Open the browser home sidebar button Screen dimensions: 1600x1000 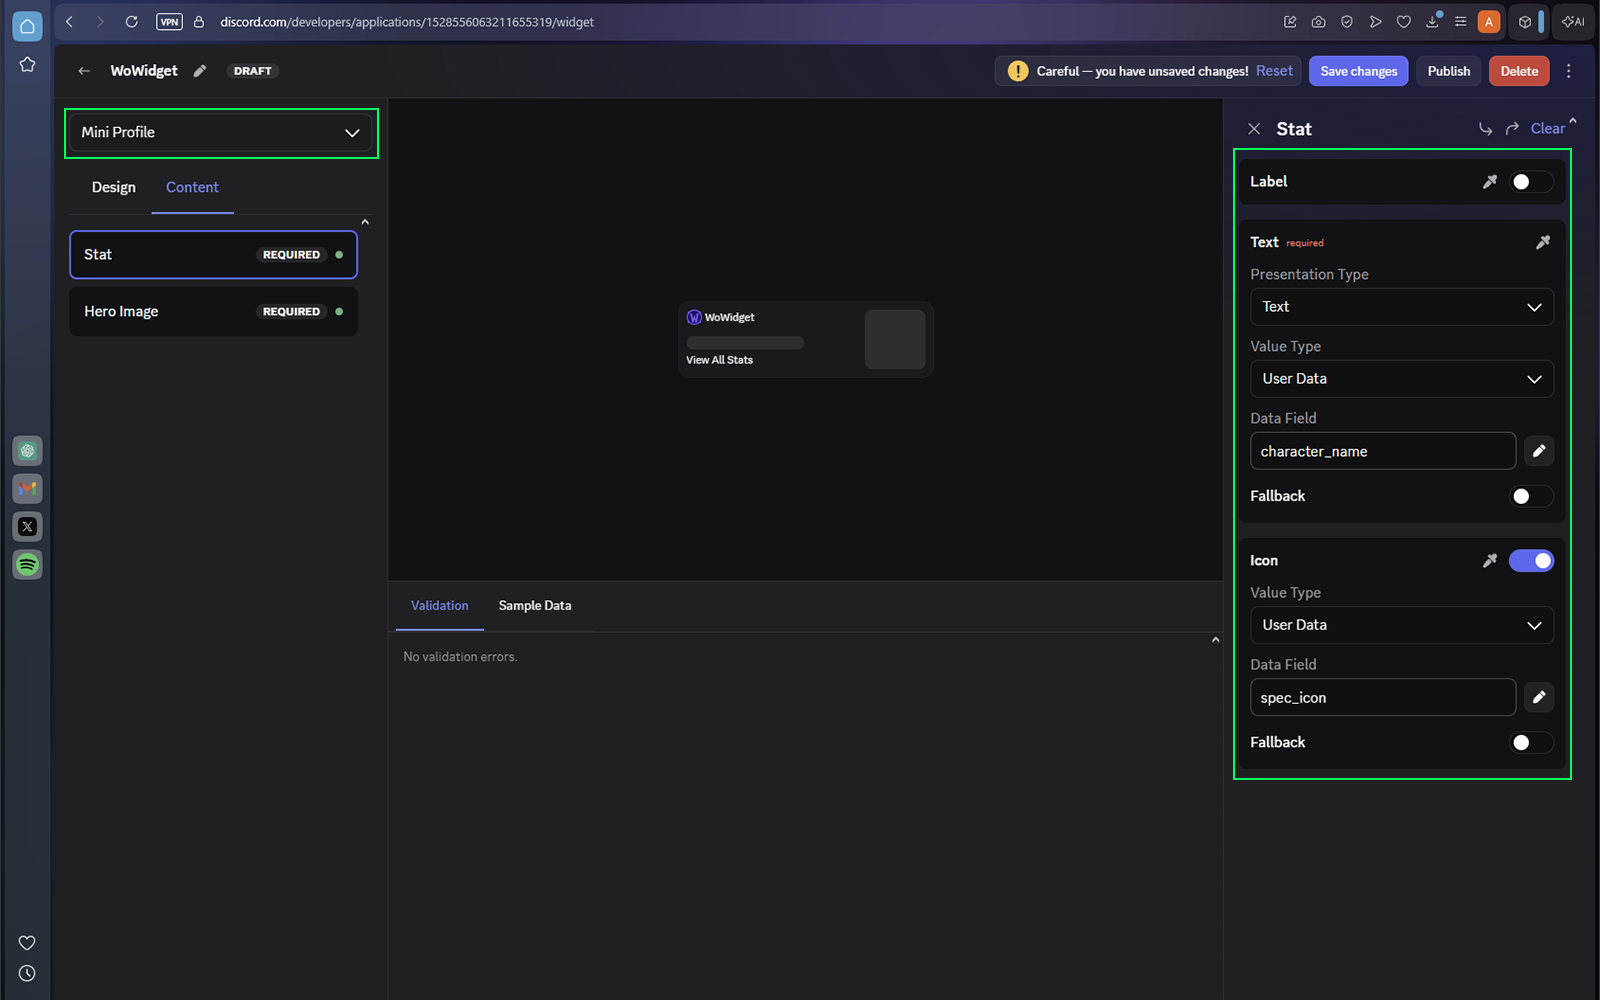27,27
